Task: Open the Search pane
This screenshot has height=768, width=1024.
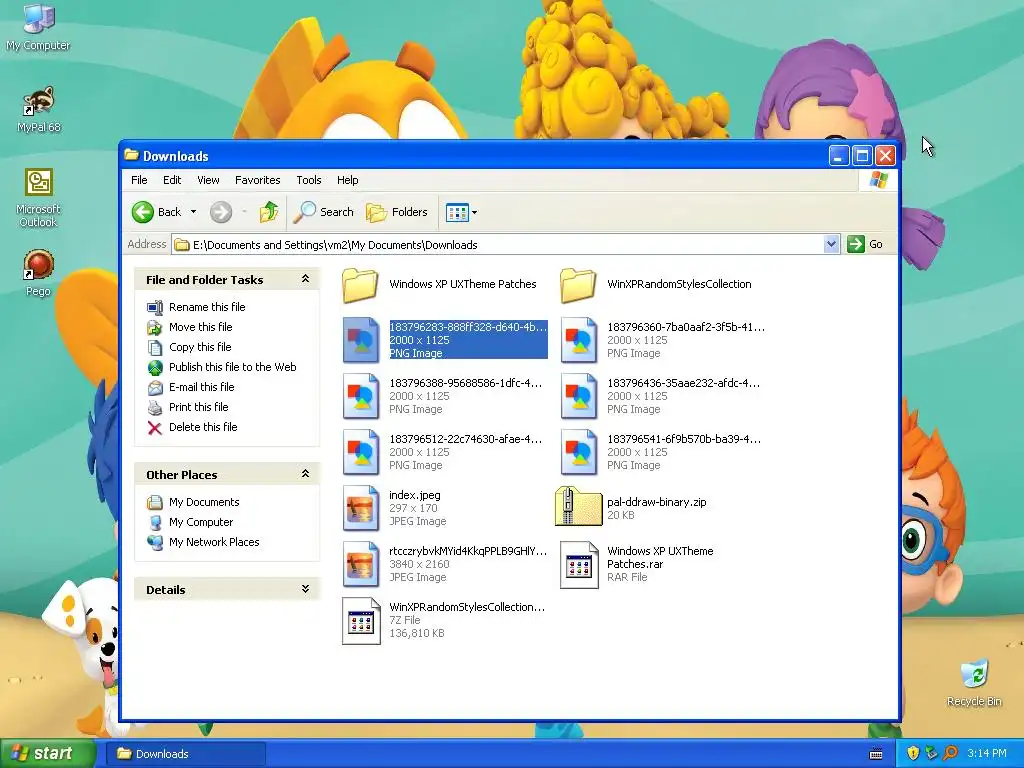Action: click(x=323, y=212)
